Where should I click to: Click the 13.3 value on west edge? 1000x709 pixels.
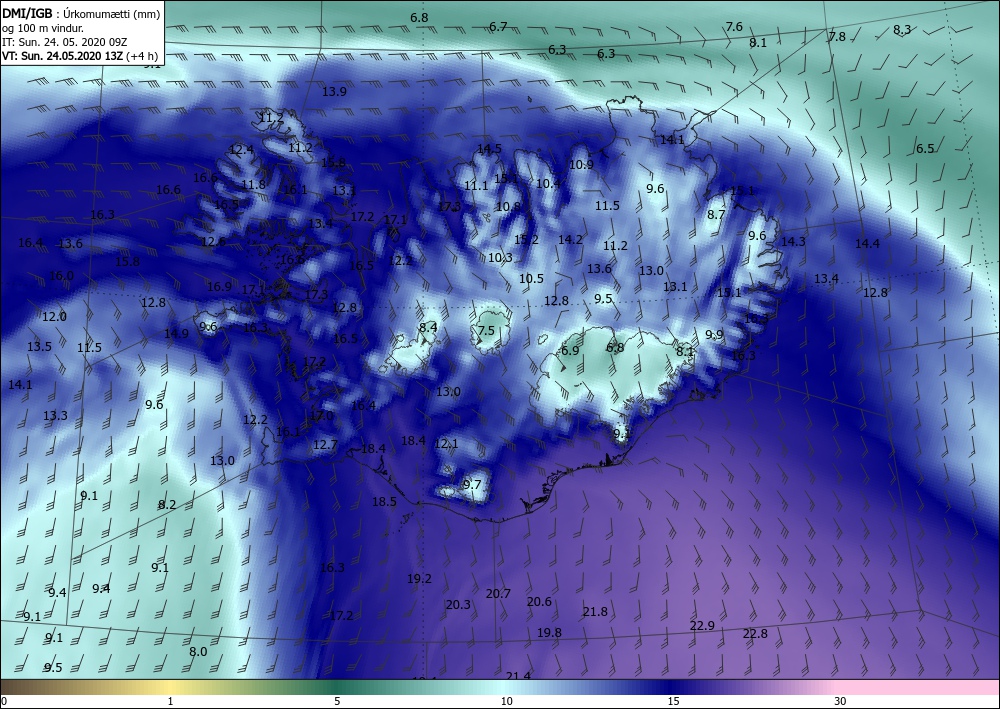(55, 416)
